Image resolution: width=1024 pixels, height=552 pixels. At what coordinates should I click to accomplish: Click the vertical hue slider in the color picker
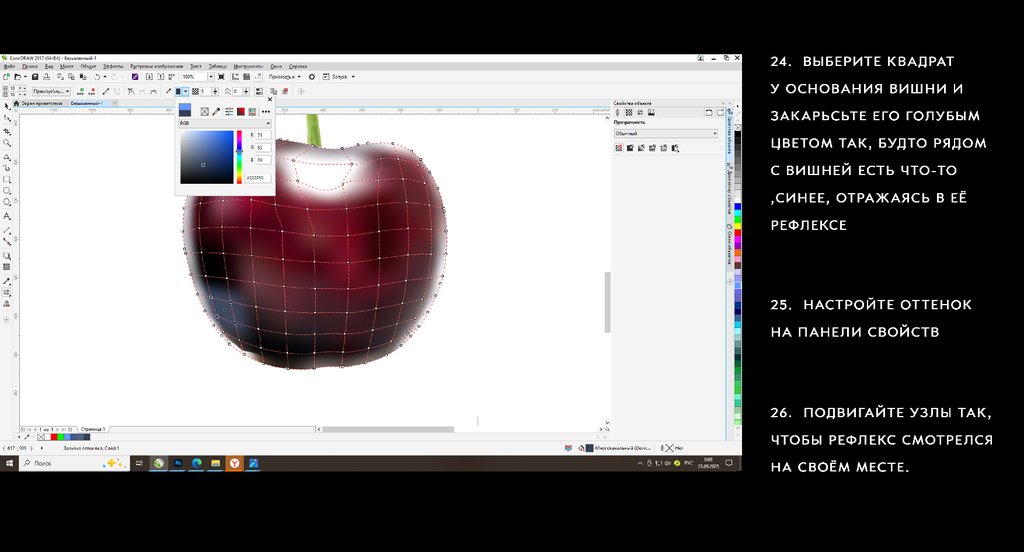click(x=239, y=157)
